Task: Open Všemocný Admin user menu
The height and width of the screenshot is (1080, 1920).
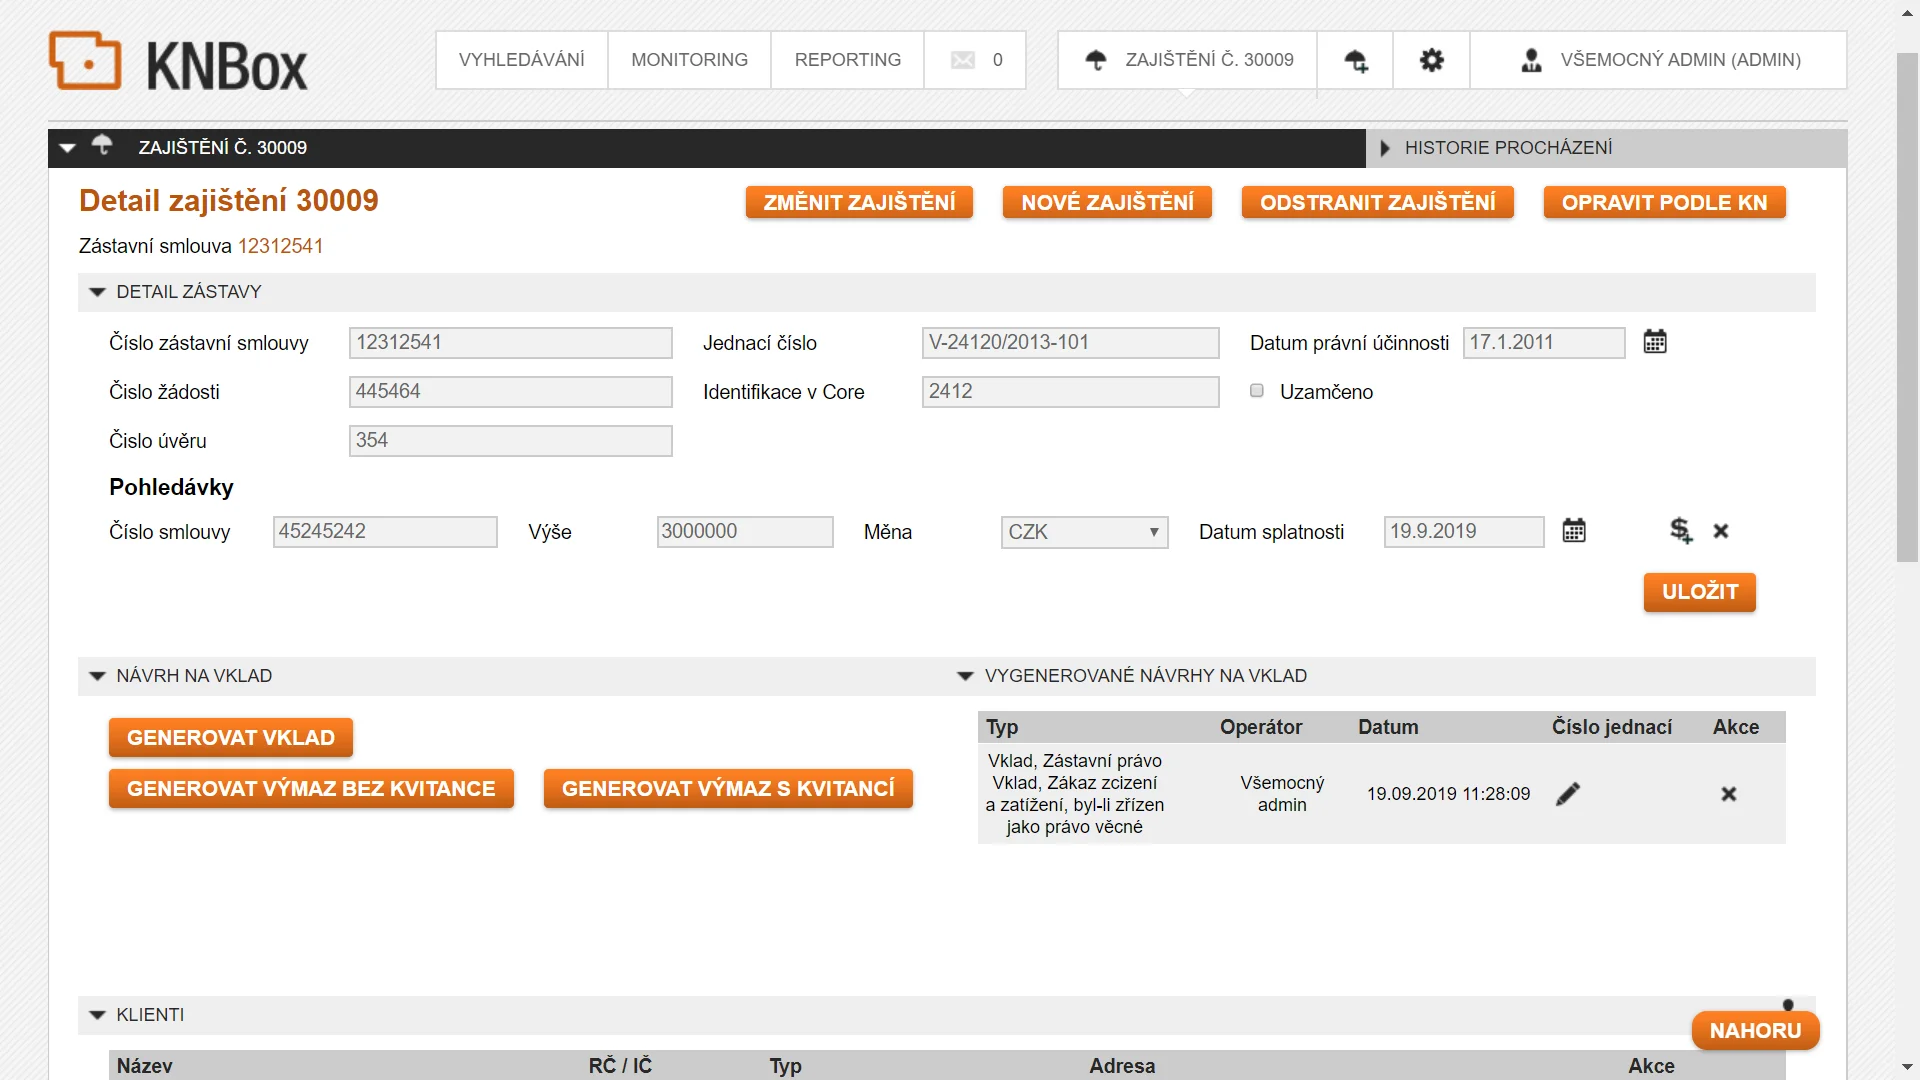Action: click(x=1659, y=60)
